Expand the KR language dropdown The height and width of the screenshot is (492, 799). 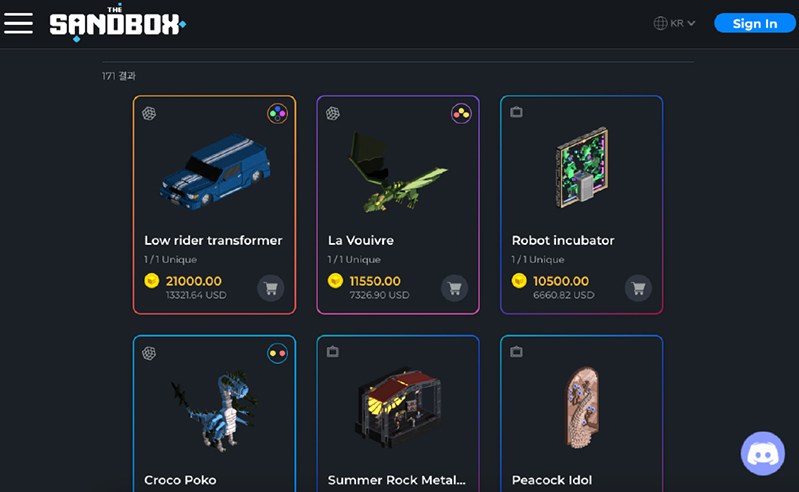click(674, 23)
